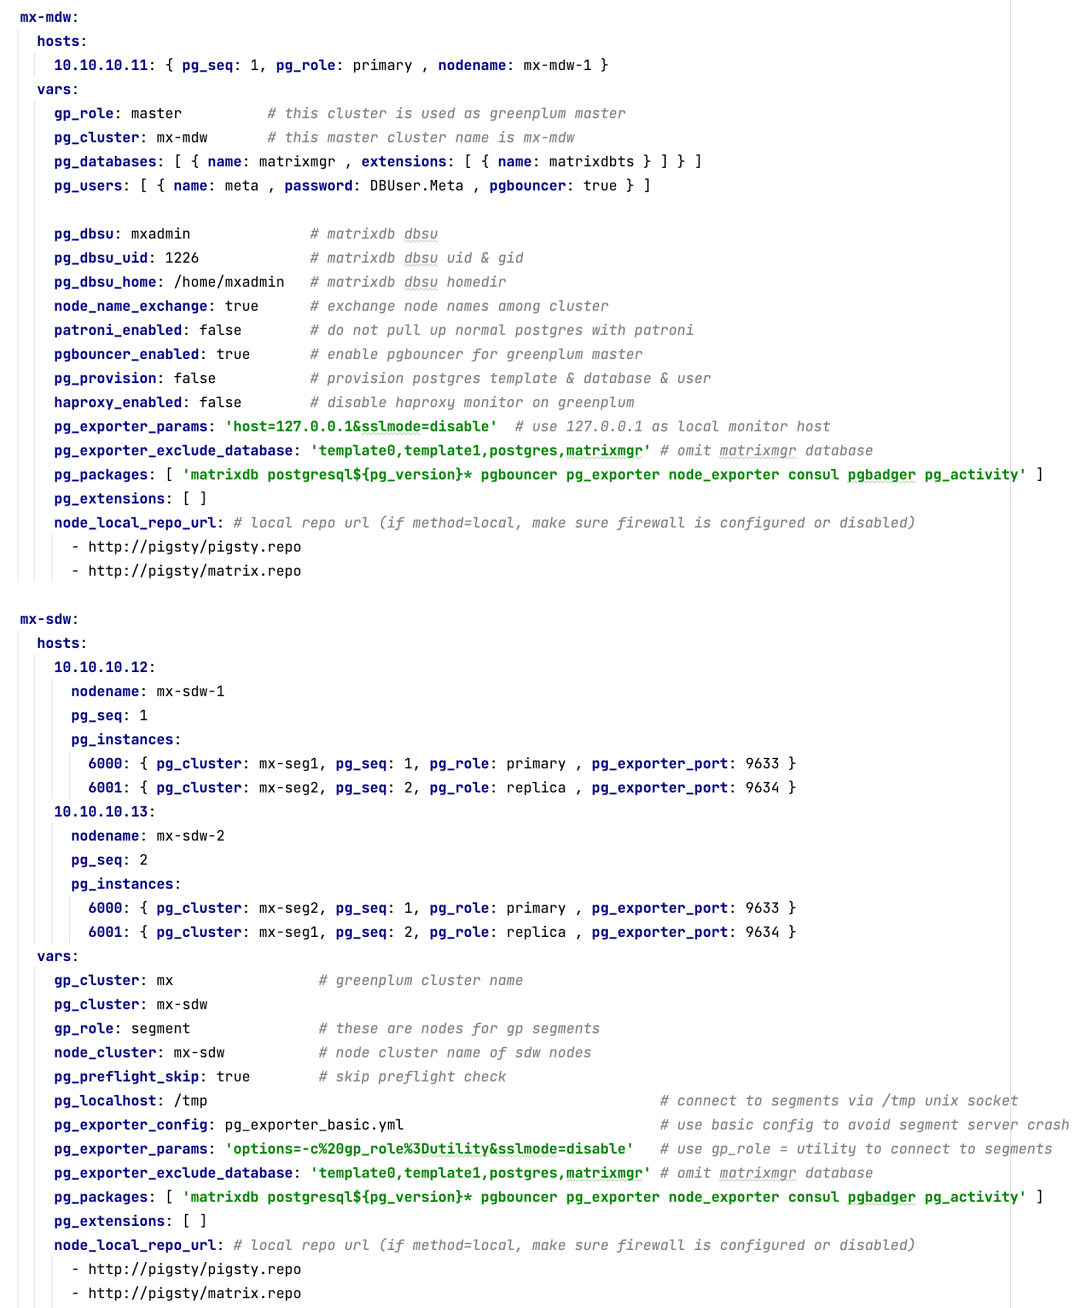The width and height of the screenshot is (1080, 1308).
Task: Click the gp_role value 'segment'
Action: (x=160, y=1028)
